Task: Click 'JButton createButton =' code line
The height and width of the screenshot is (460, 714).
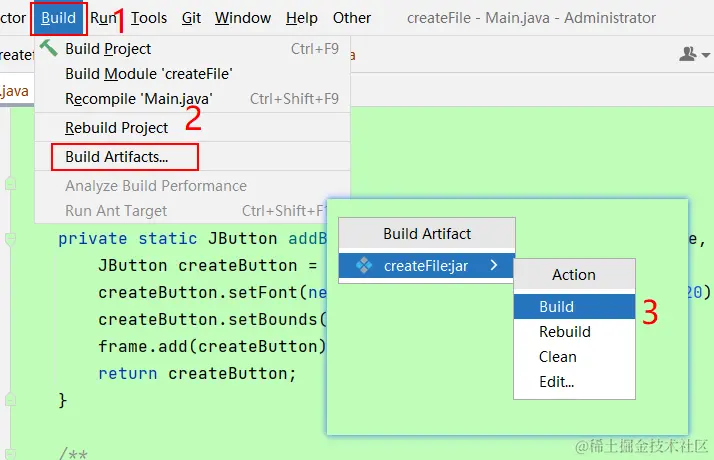Action: 208,266
